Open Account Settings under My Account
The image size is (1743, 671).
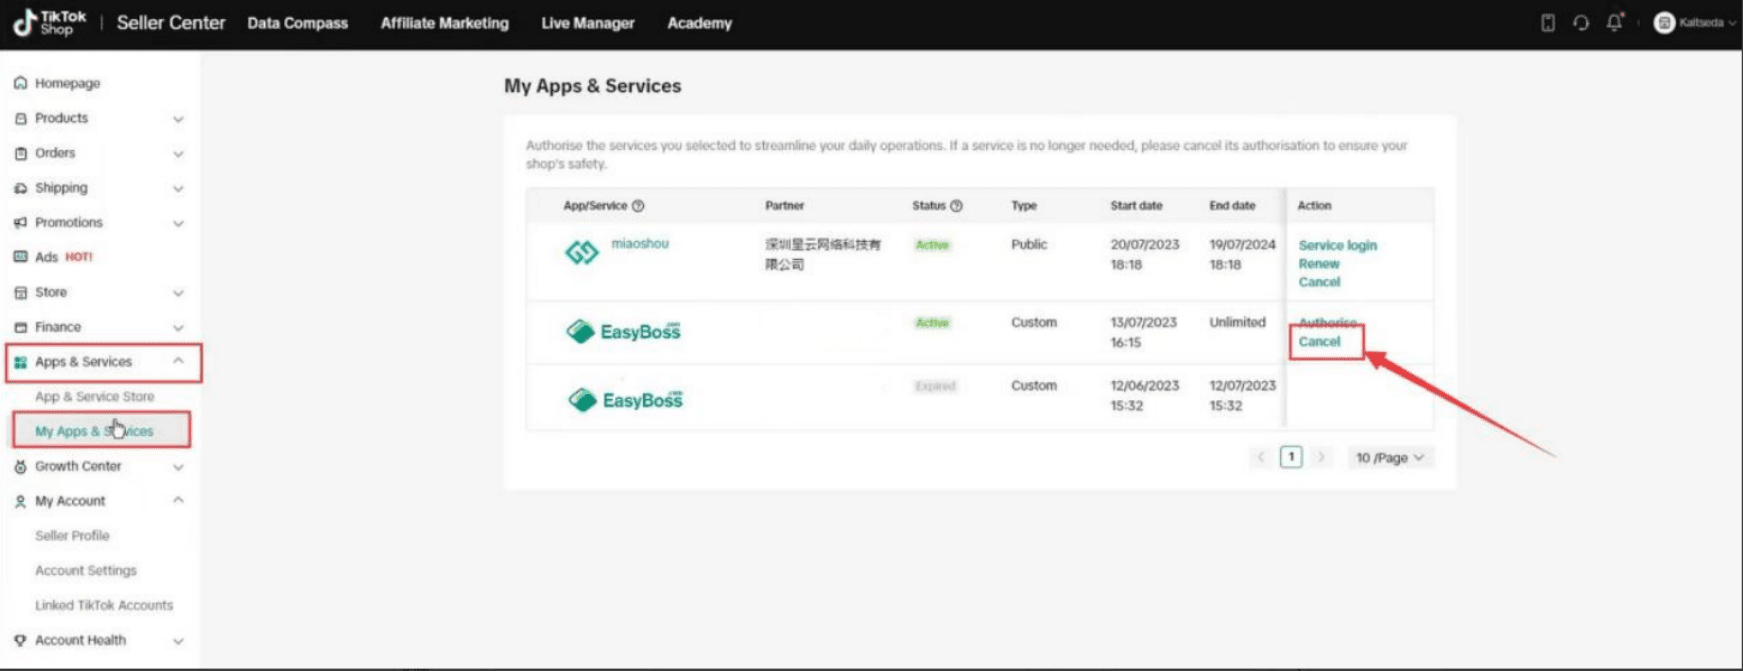86,571
